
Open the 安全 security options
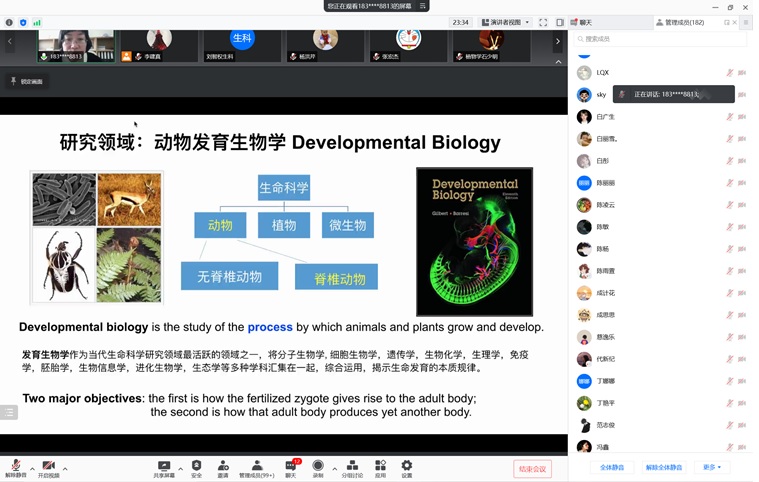pyautogui.click(x=196, y=467)
